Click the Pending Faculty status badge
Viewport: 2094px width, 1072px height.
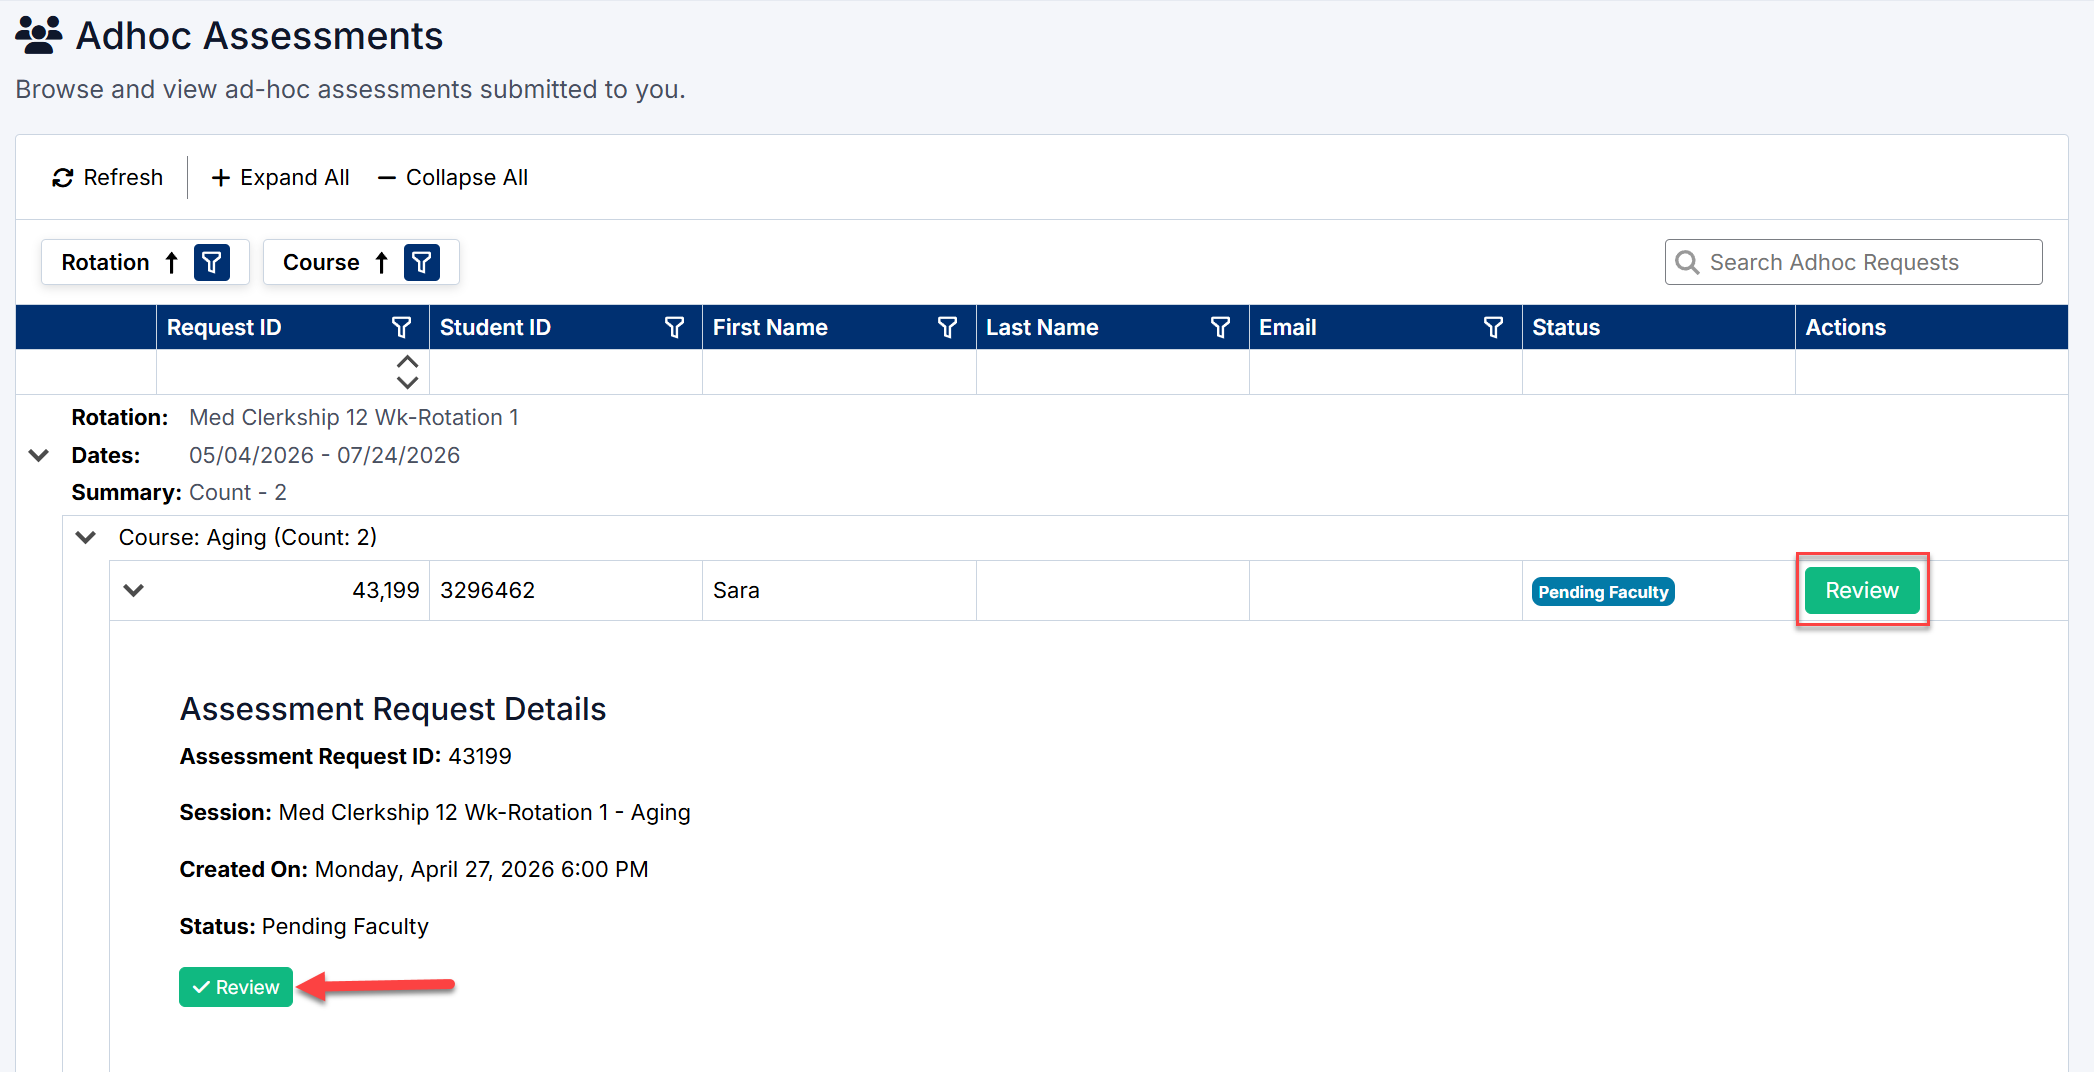[1603, 592]
